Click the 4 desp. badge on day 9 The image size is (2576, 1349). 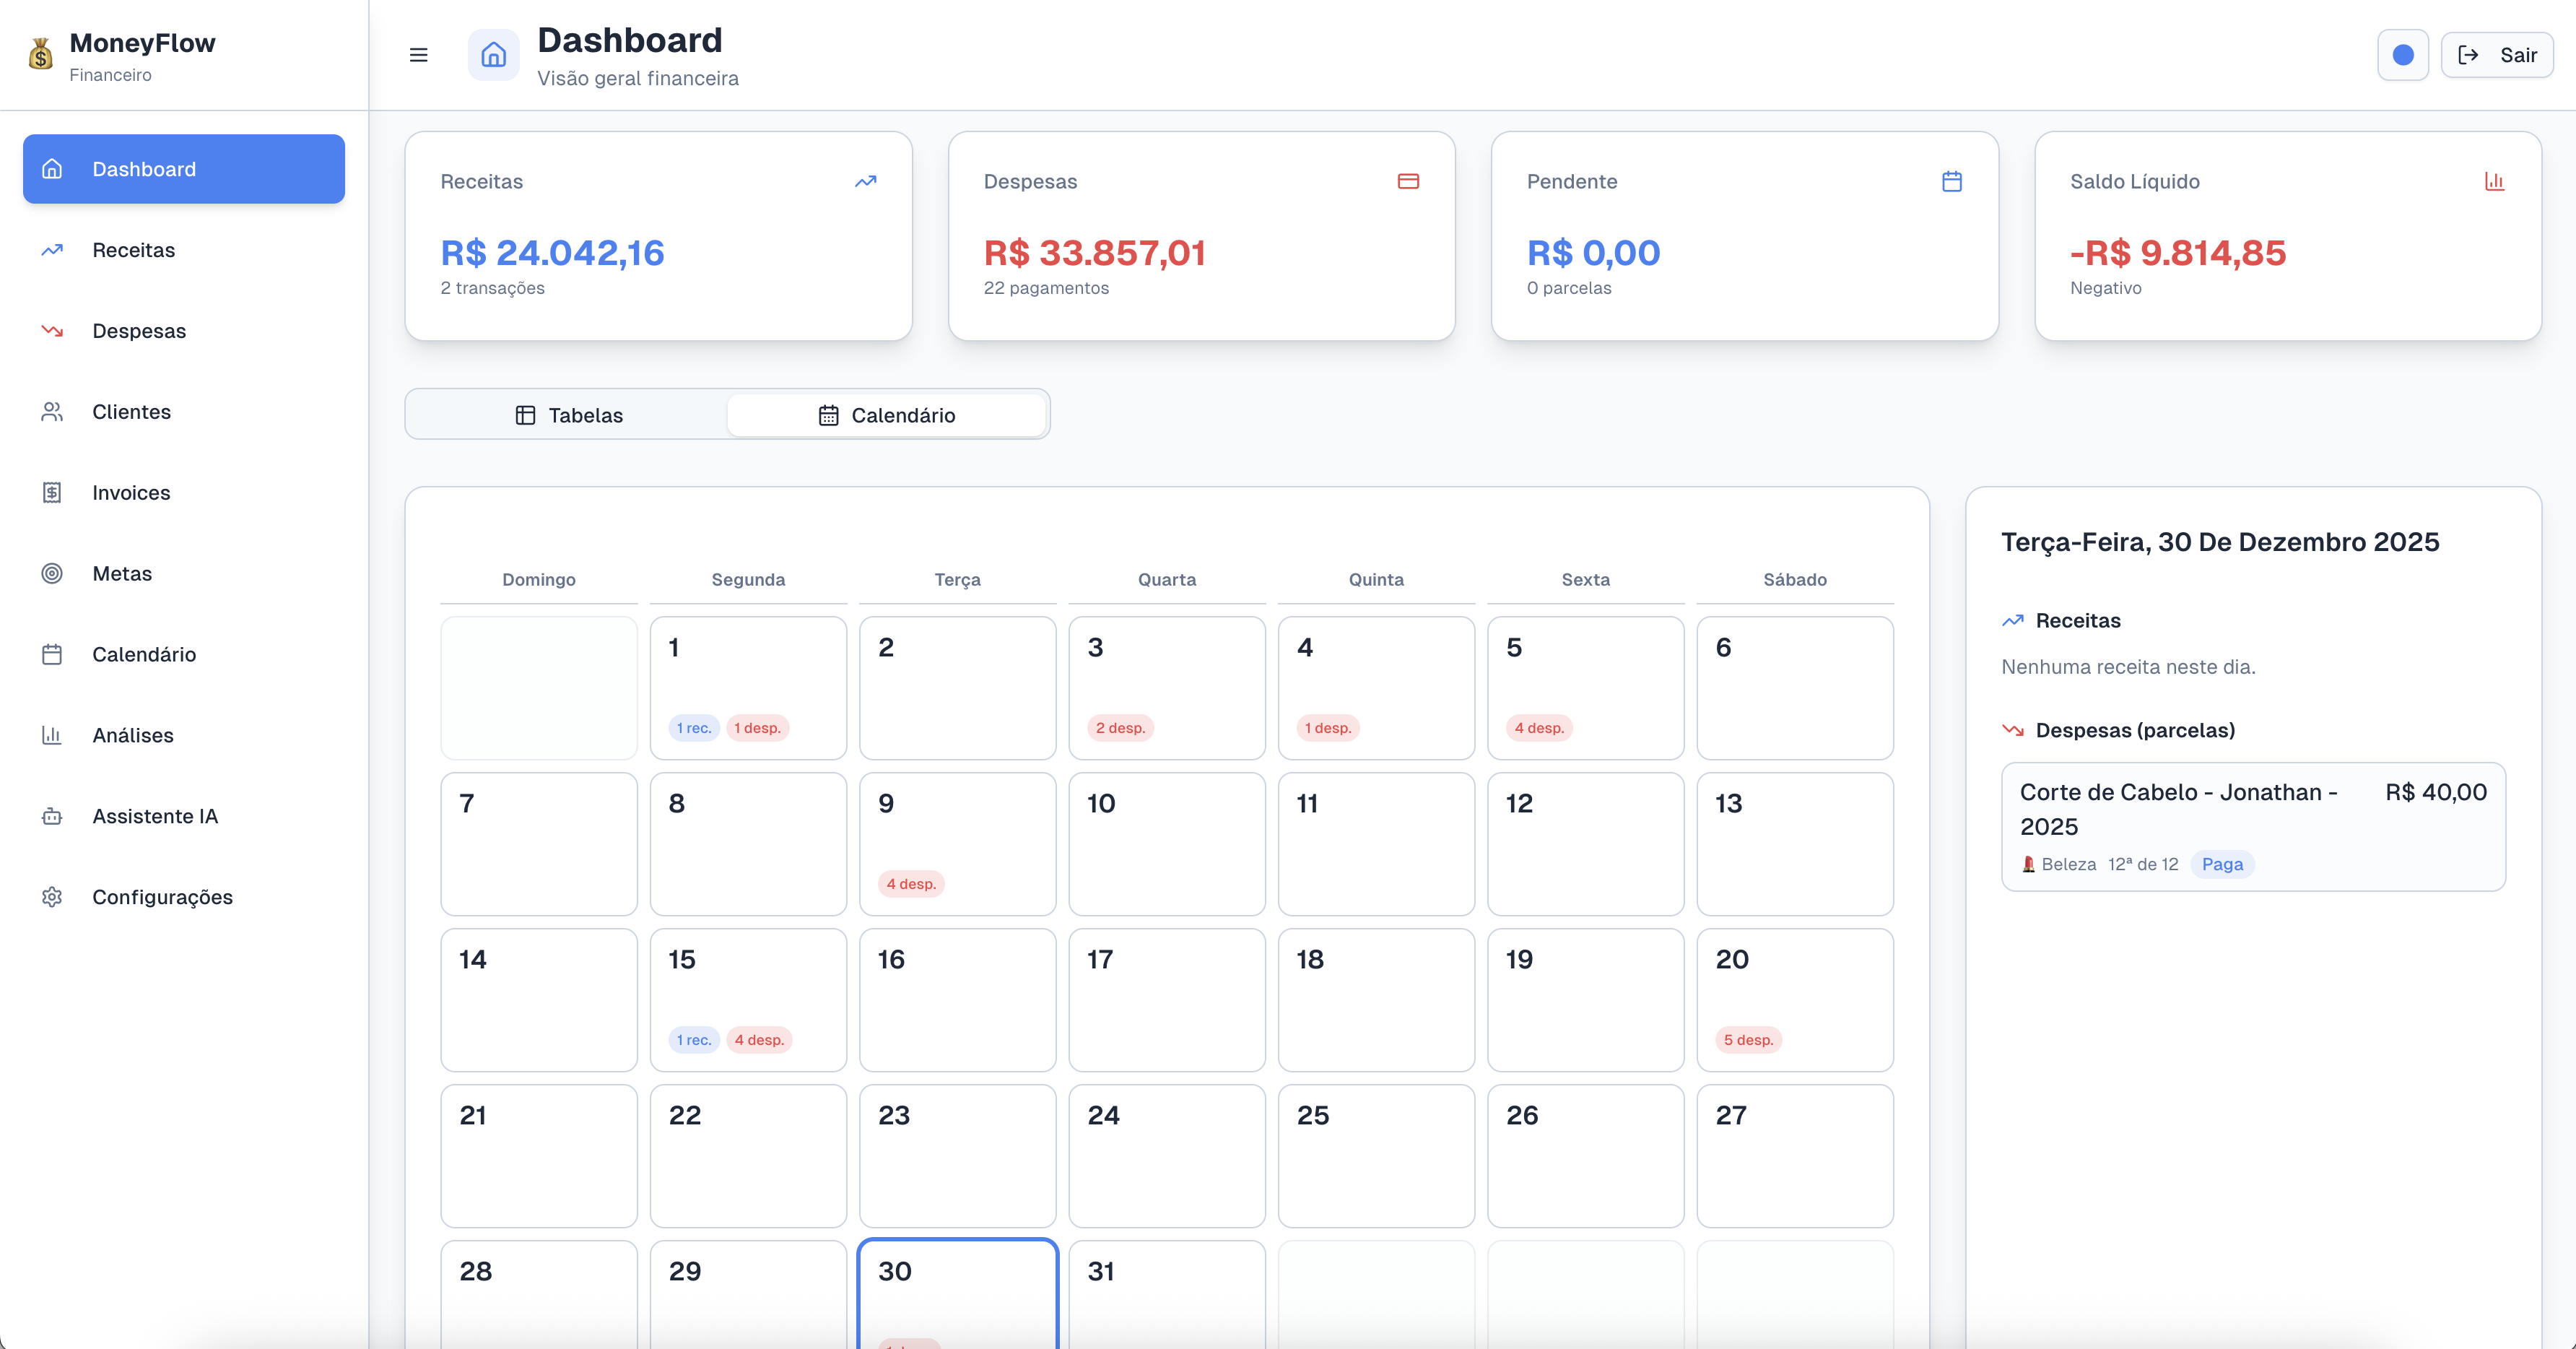(x=911, y=884)
